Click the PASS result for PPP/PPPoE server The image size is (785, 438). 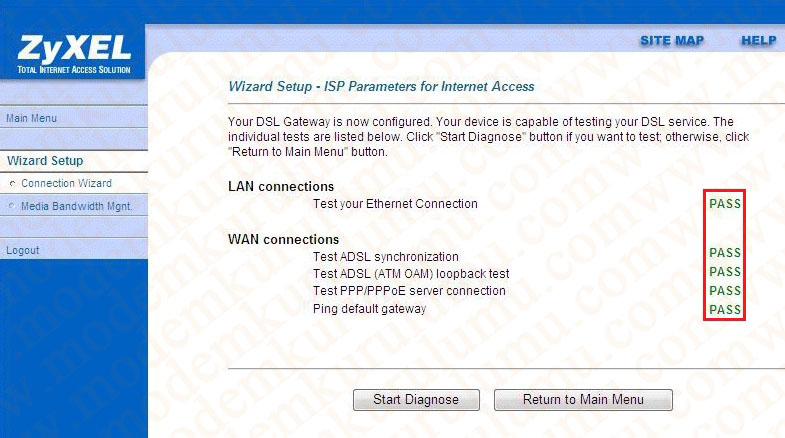[x=725, y=291]
